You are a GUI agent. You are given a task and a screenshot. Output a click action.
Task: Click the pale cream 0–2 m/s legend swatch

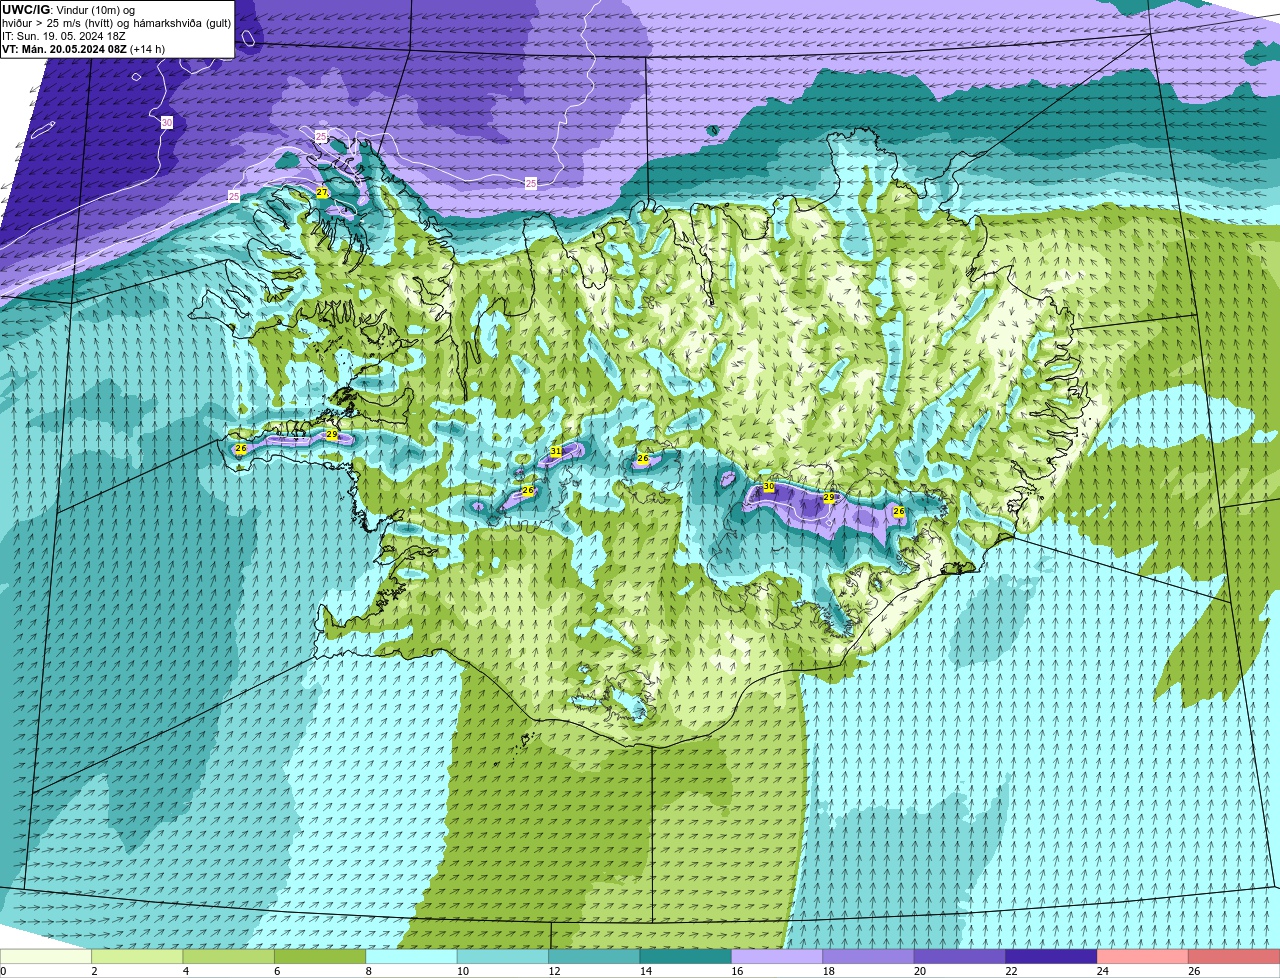click(46, 956)
